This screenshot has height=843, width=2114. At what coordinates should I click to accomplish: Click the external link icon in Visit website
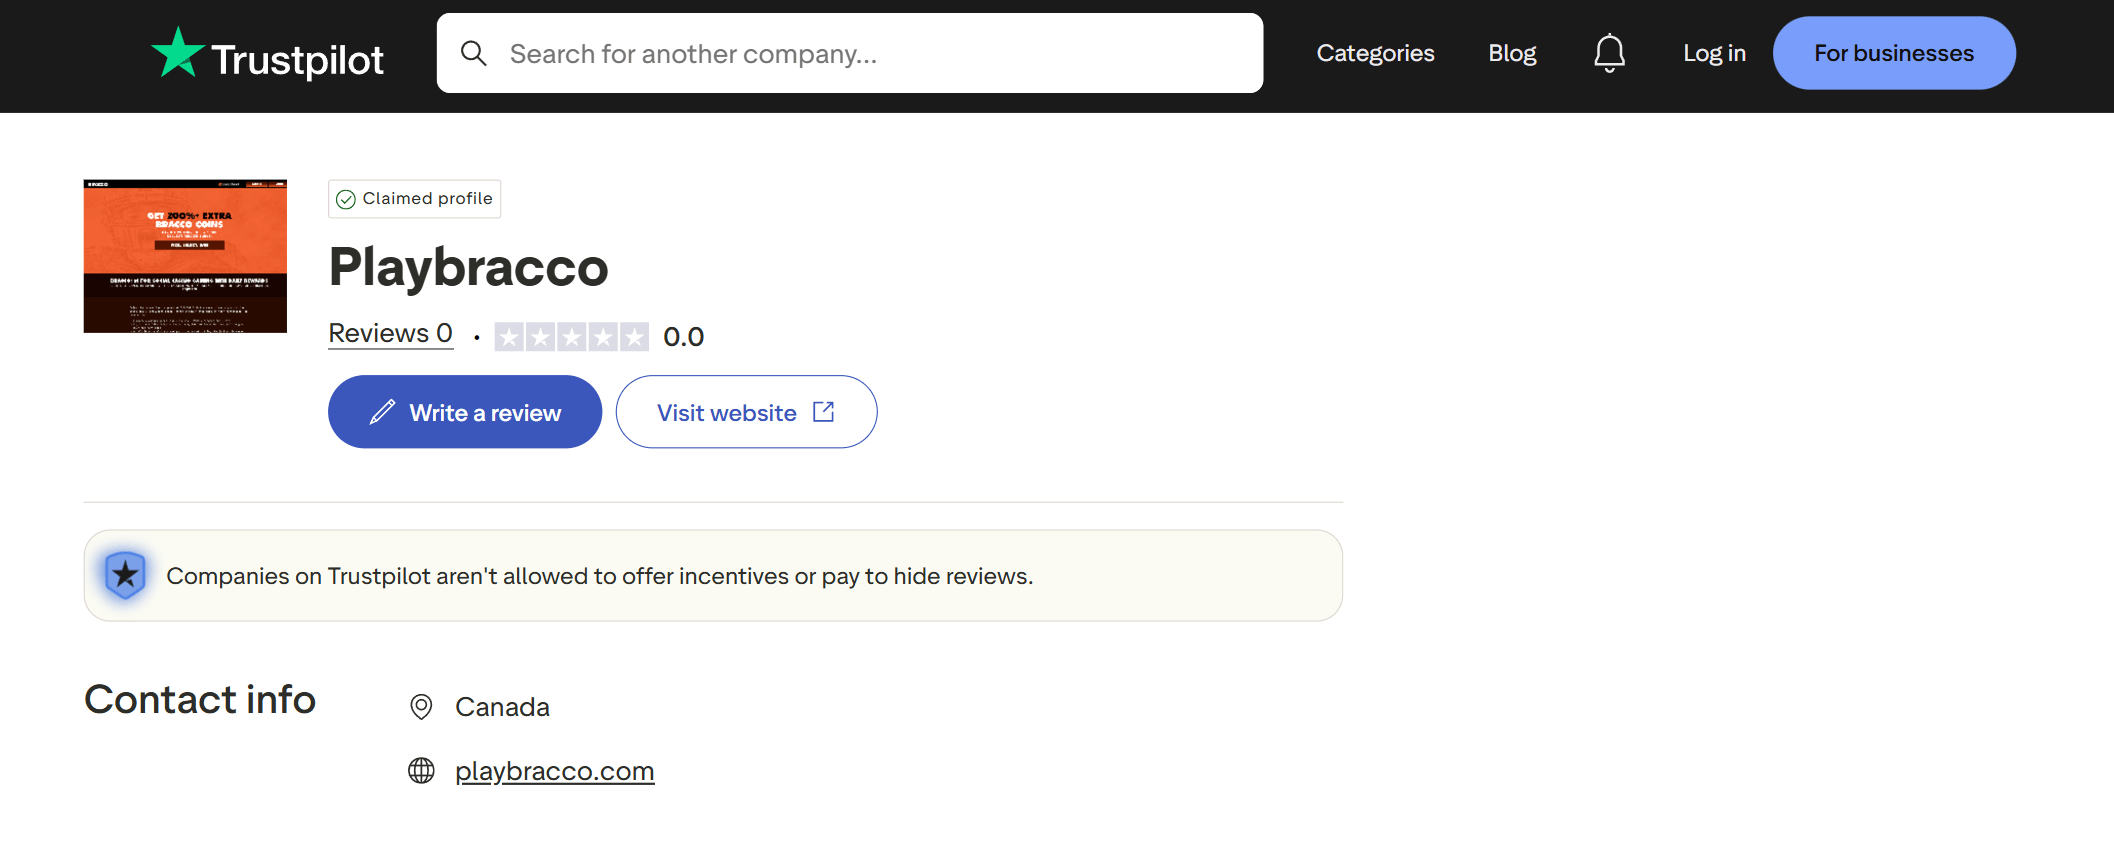[823, 412]
